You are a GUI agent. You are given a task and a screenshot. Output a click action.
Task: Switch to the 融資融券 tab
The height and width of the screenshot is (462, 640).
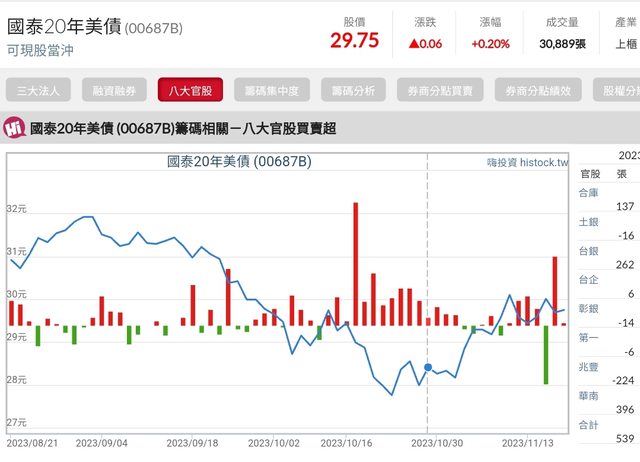click(x=114, y=90)
